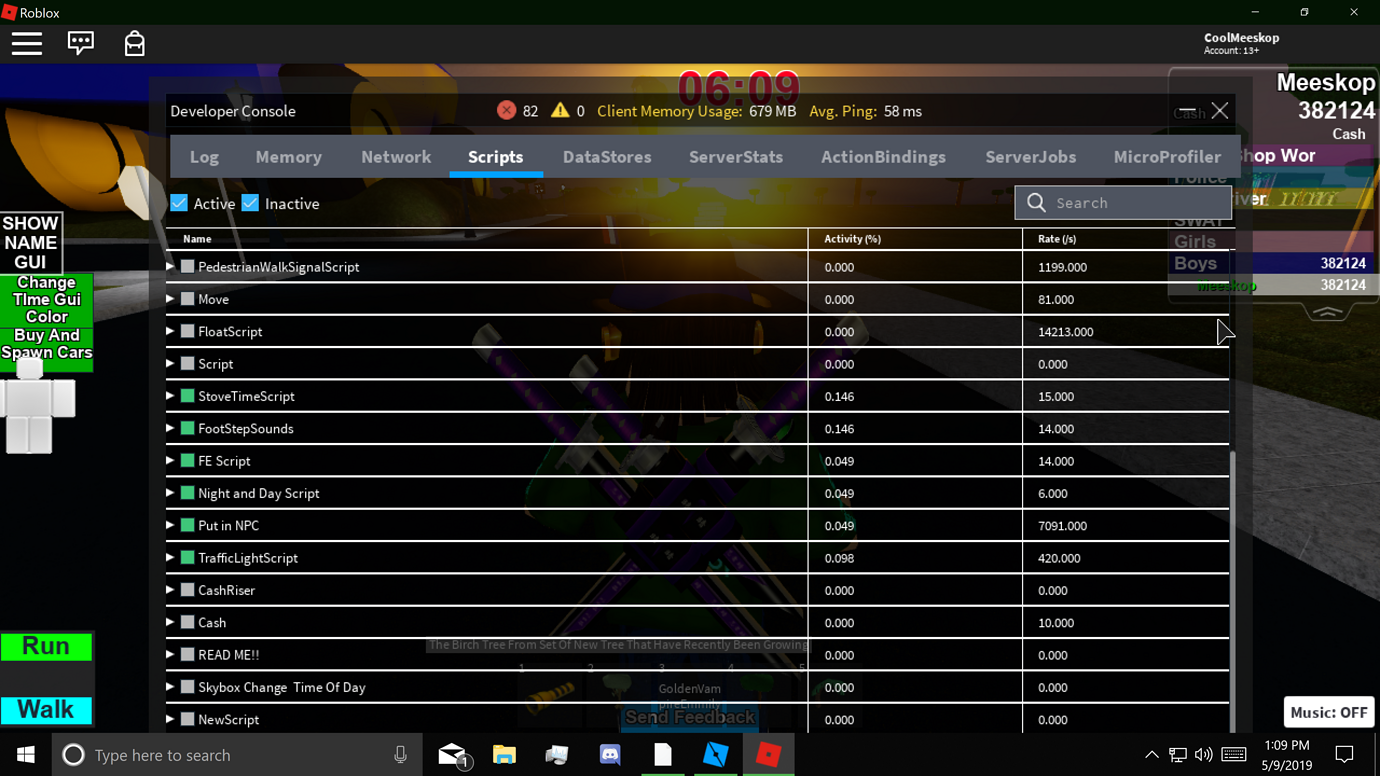Click the console vertical scrollbar
Image resolution: width=1380 pixels, height=776 pixels.
tap(1233, 590)
